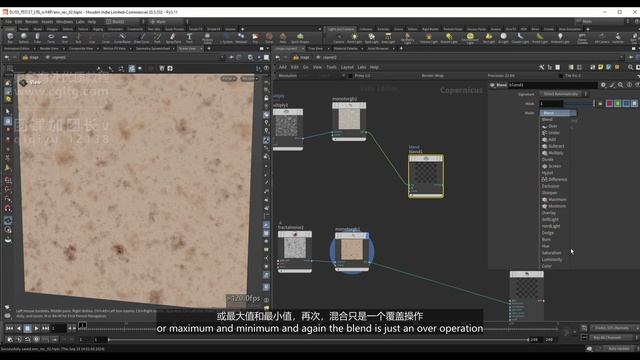Screen dimensions: 640x360
Task: Click the network editor sticky note icon
Action: pyautogui.click(x=601, y=67)
